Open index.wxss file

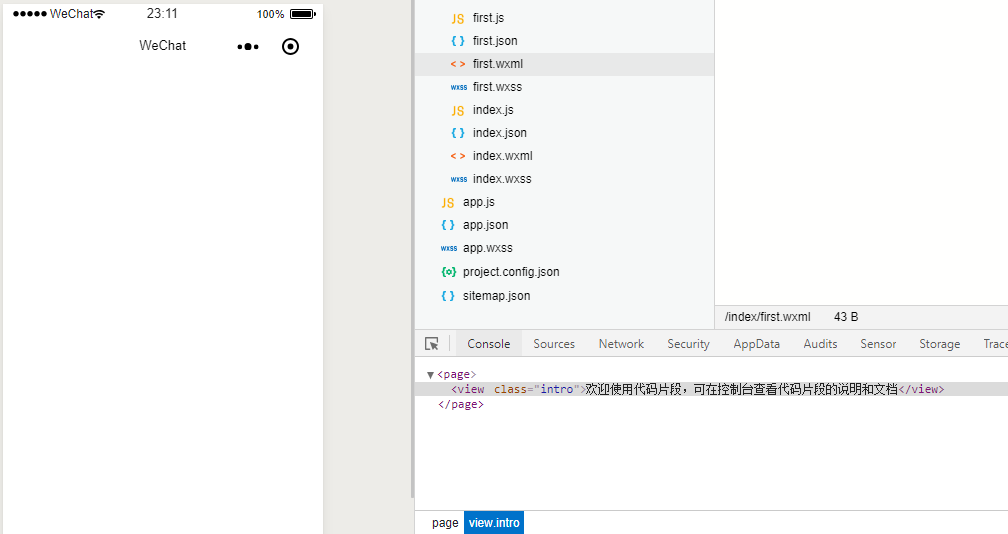(501, 179)
